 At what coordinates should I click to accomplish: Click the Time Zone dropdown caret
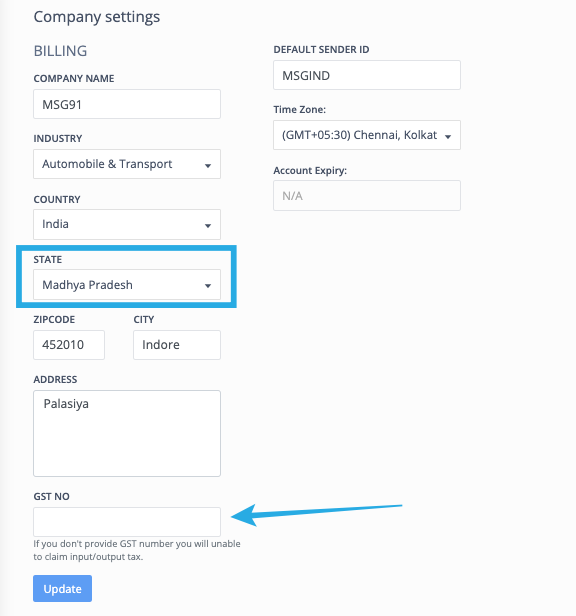[x=448, y=137]
